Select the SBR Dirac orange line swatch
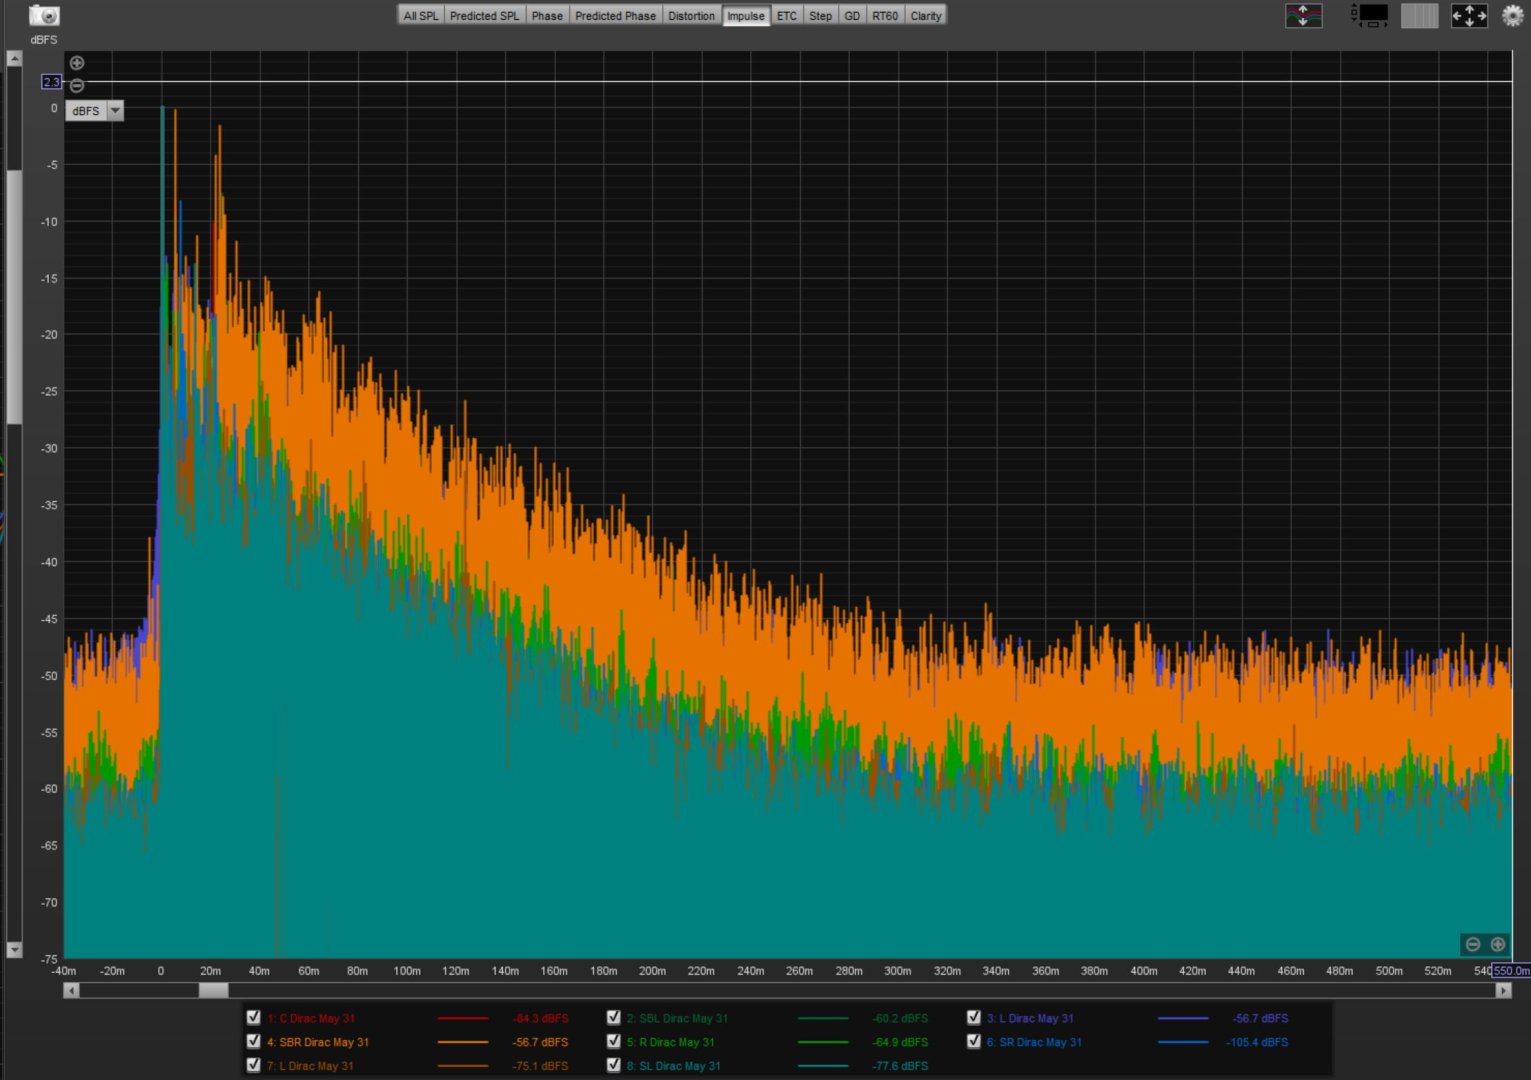Image resolution: width=1531 pixels, height=1080 pixels. point(463,1042)
